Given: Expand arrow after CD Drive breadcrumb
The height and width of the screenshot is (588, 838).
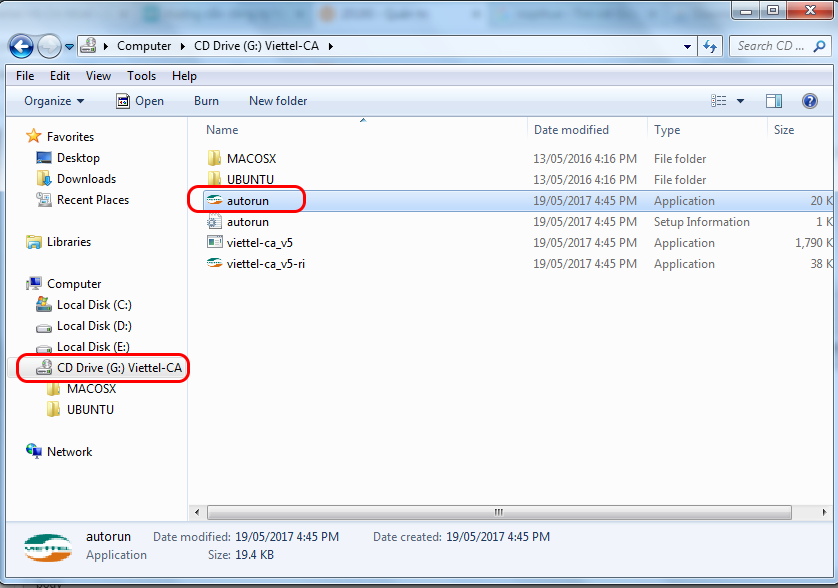Looking at the screenshot, I should [331, 47].
